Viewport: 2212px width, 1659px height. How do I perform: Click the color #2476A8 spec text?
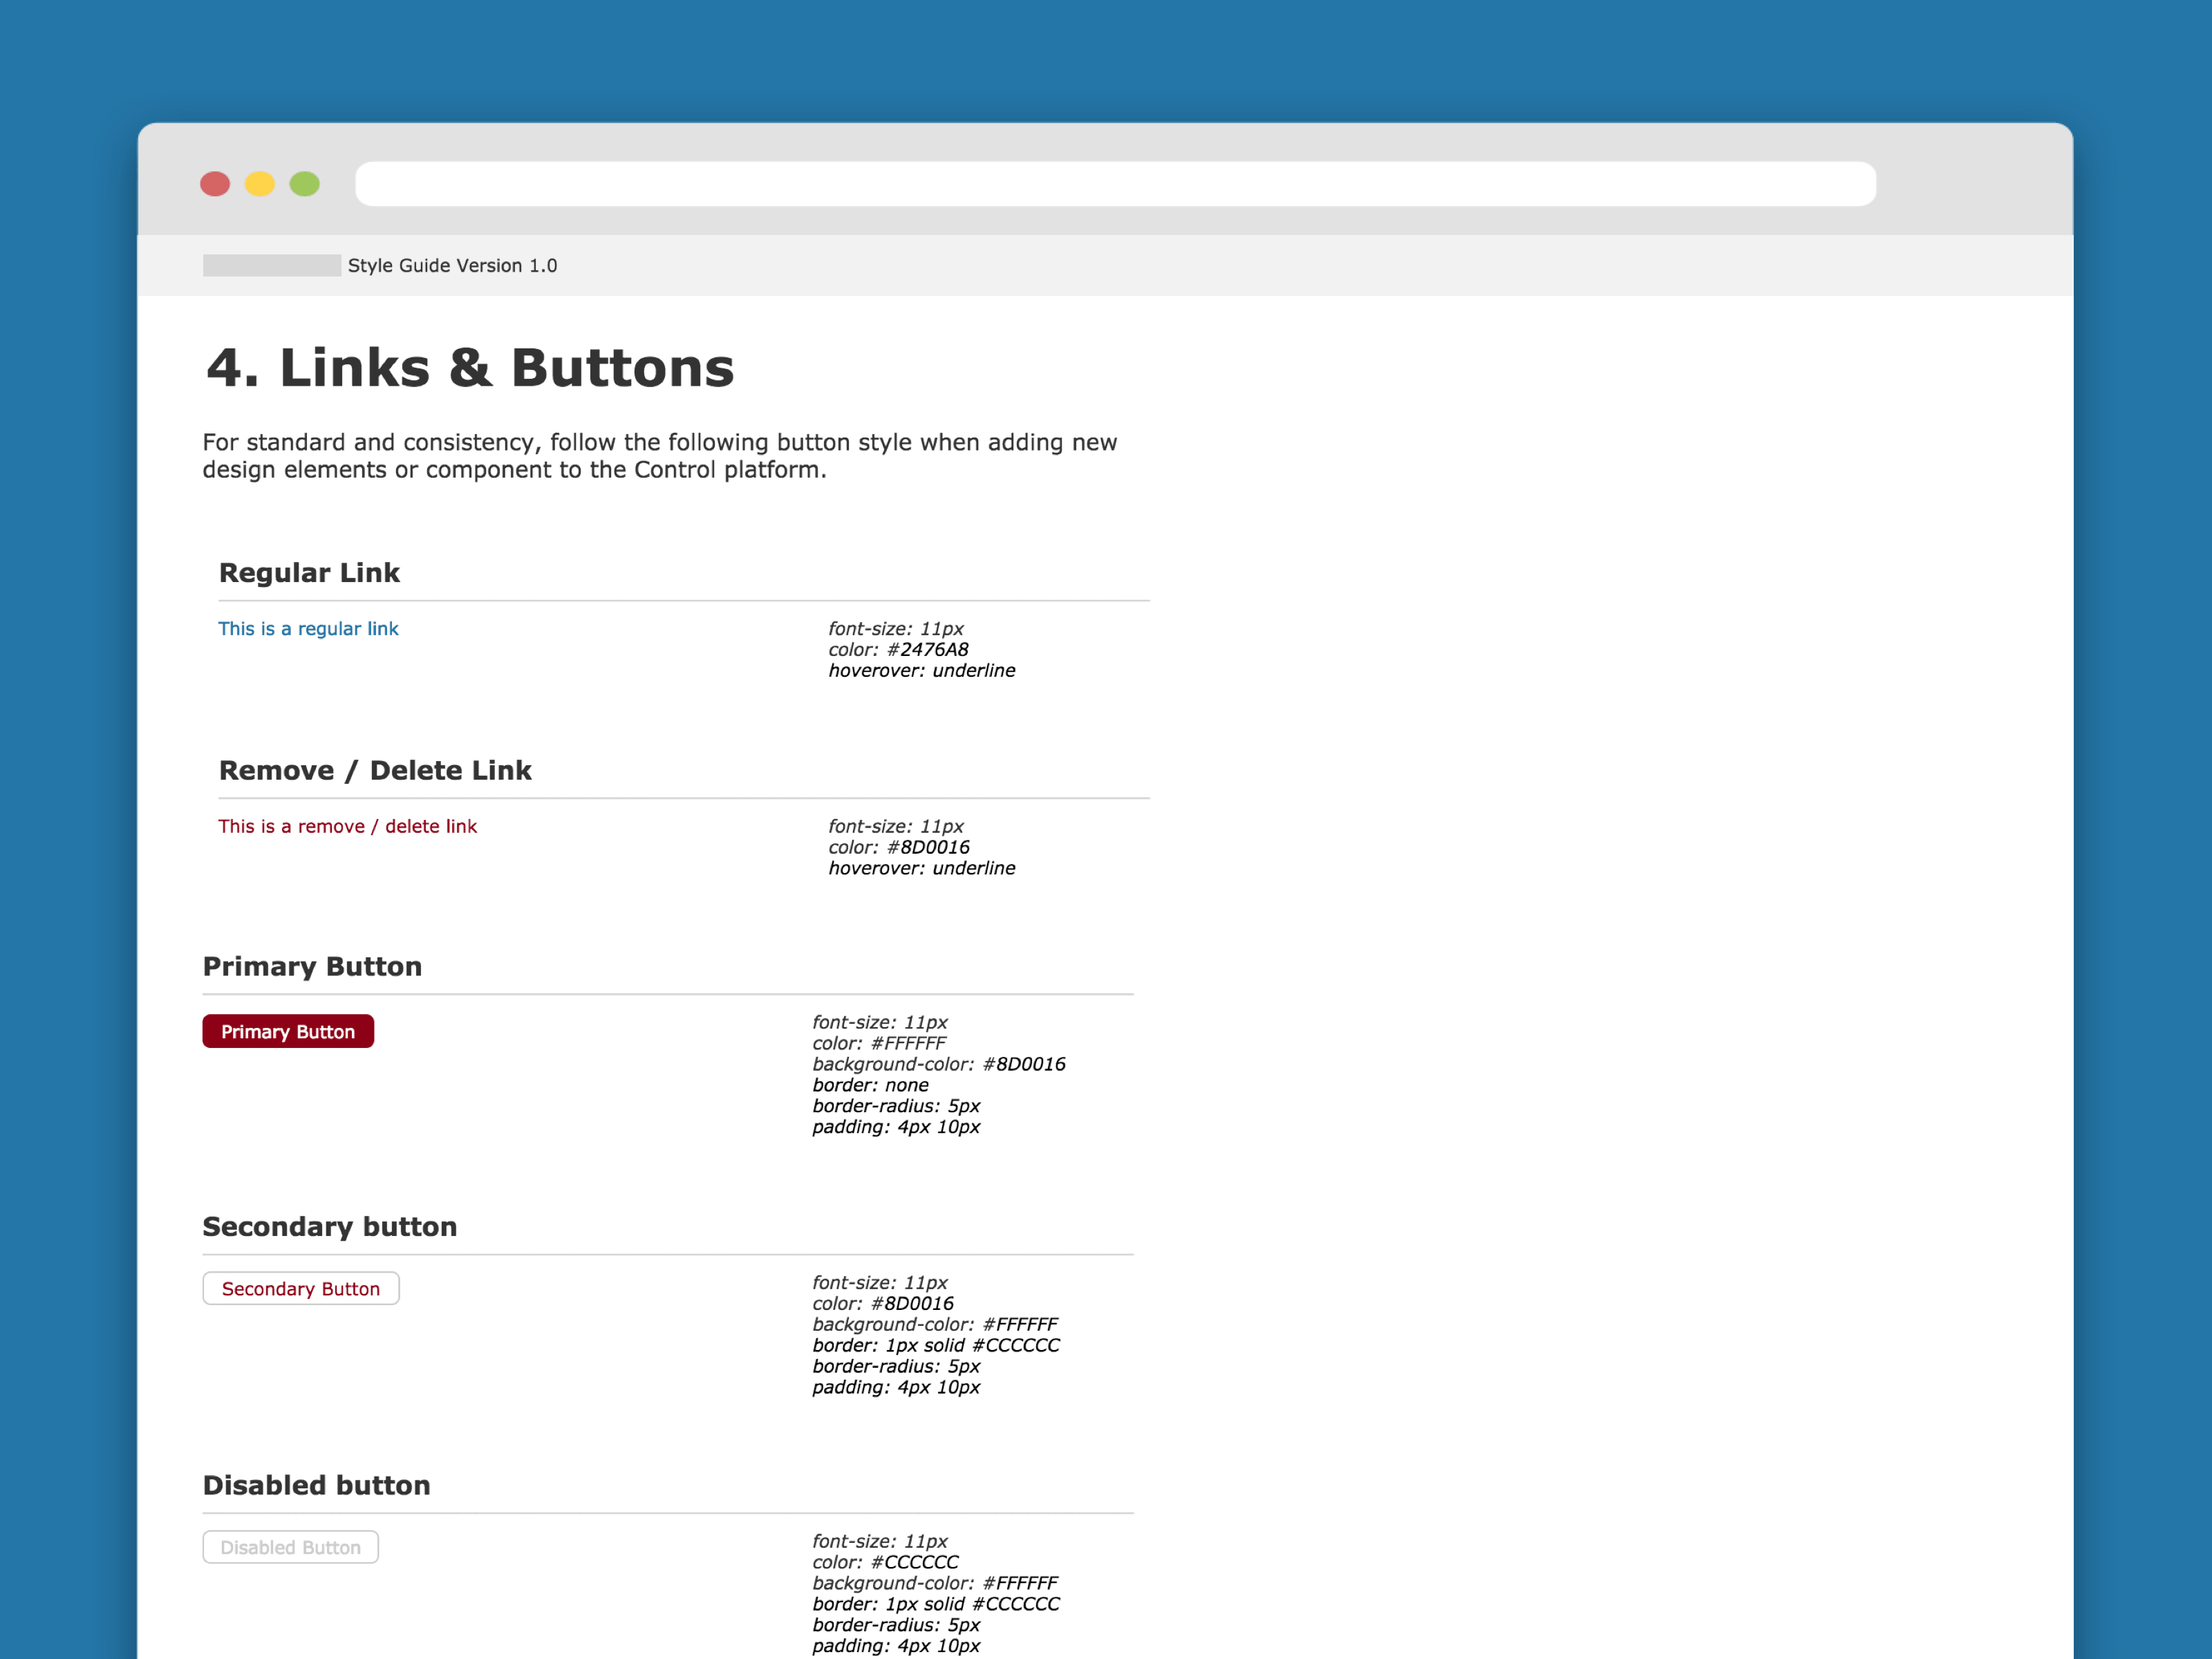898,650
